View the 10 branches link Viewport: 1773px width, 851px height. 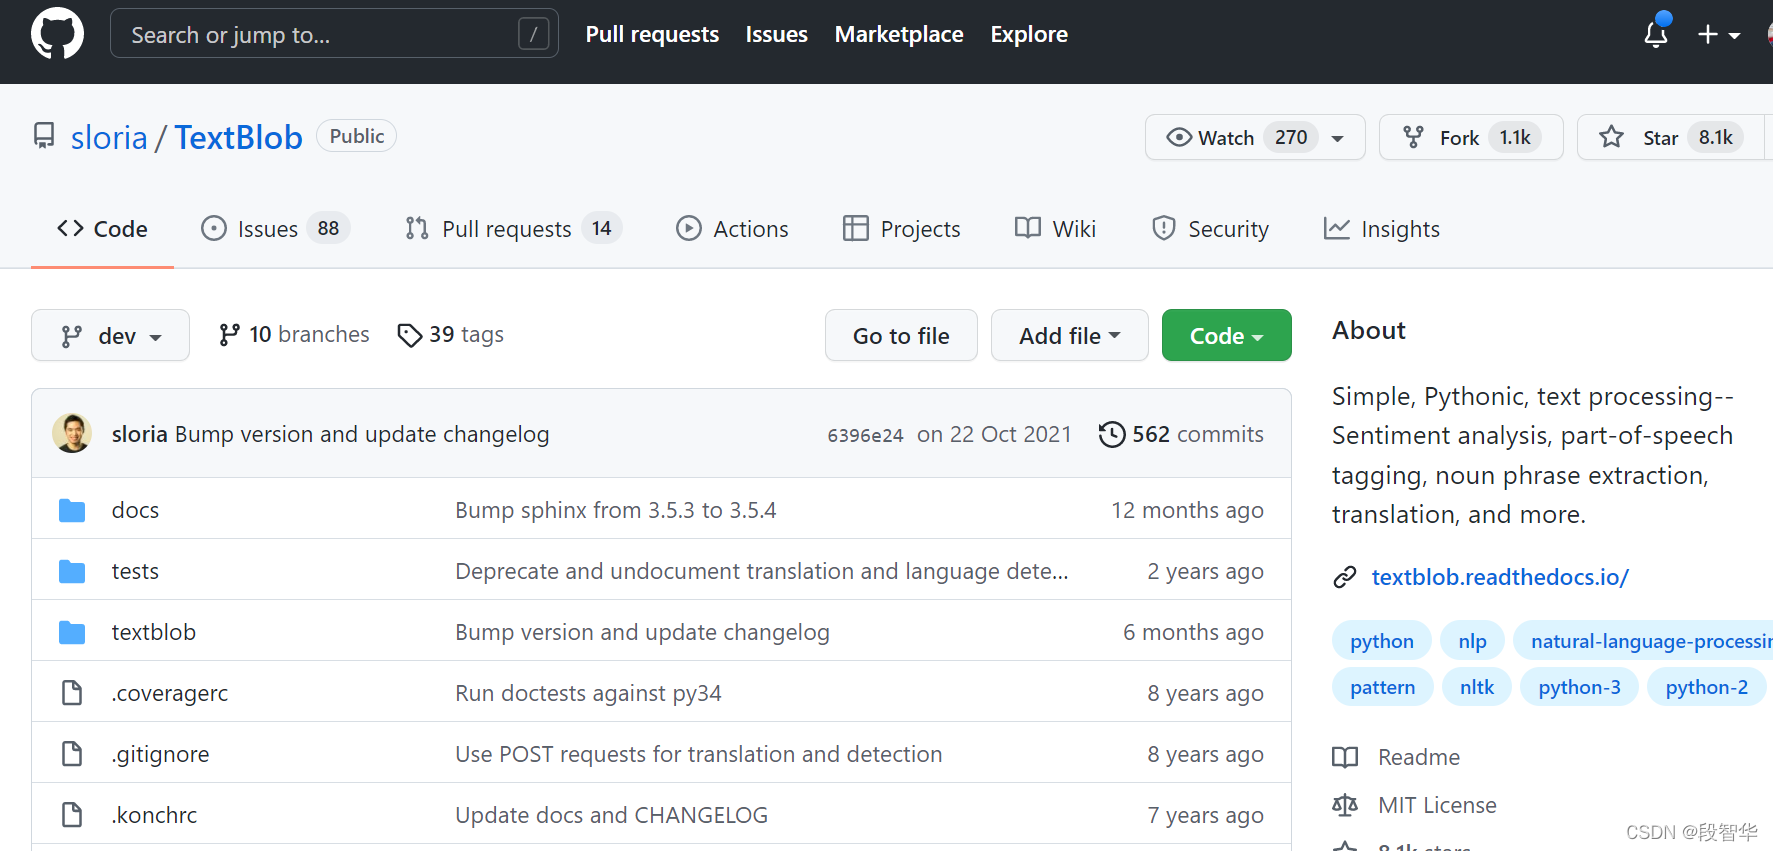click(294, 335)
